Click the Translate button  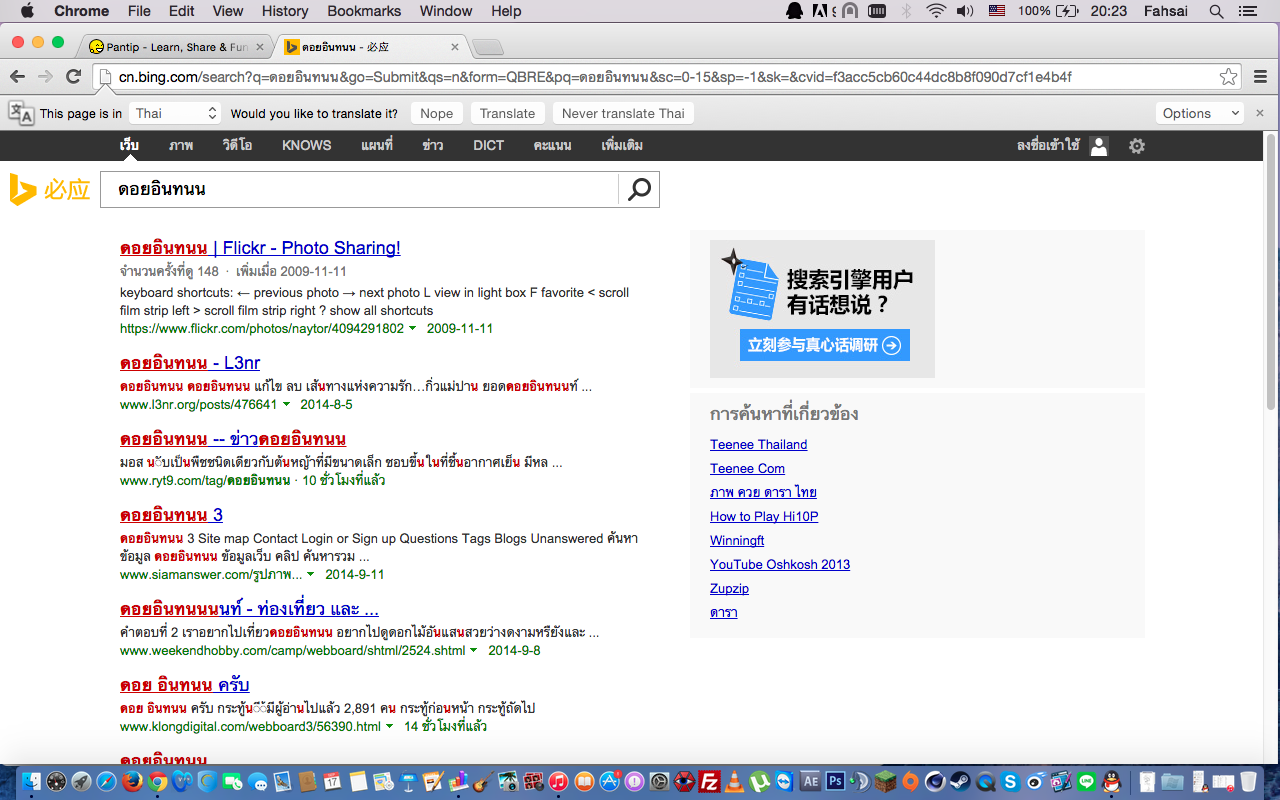pos(507,113)
